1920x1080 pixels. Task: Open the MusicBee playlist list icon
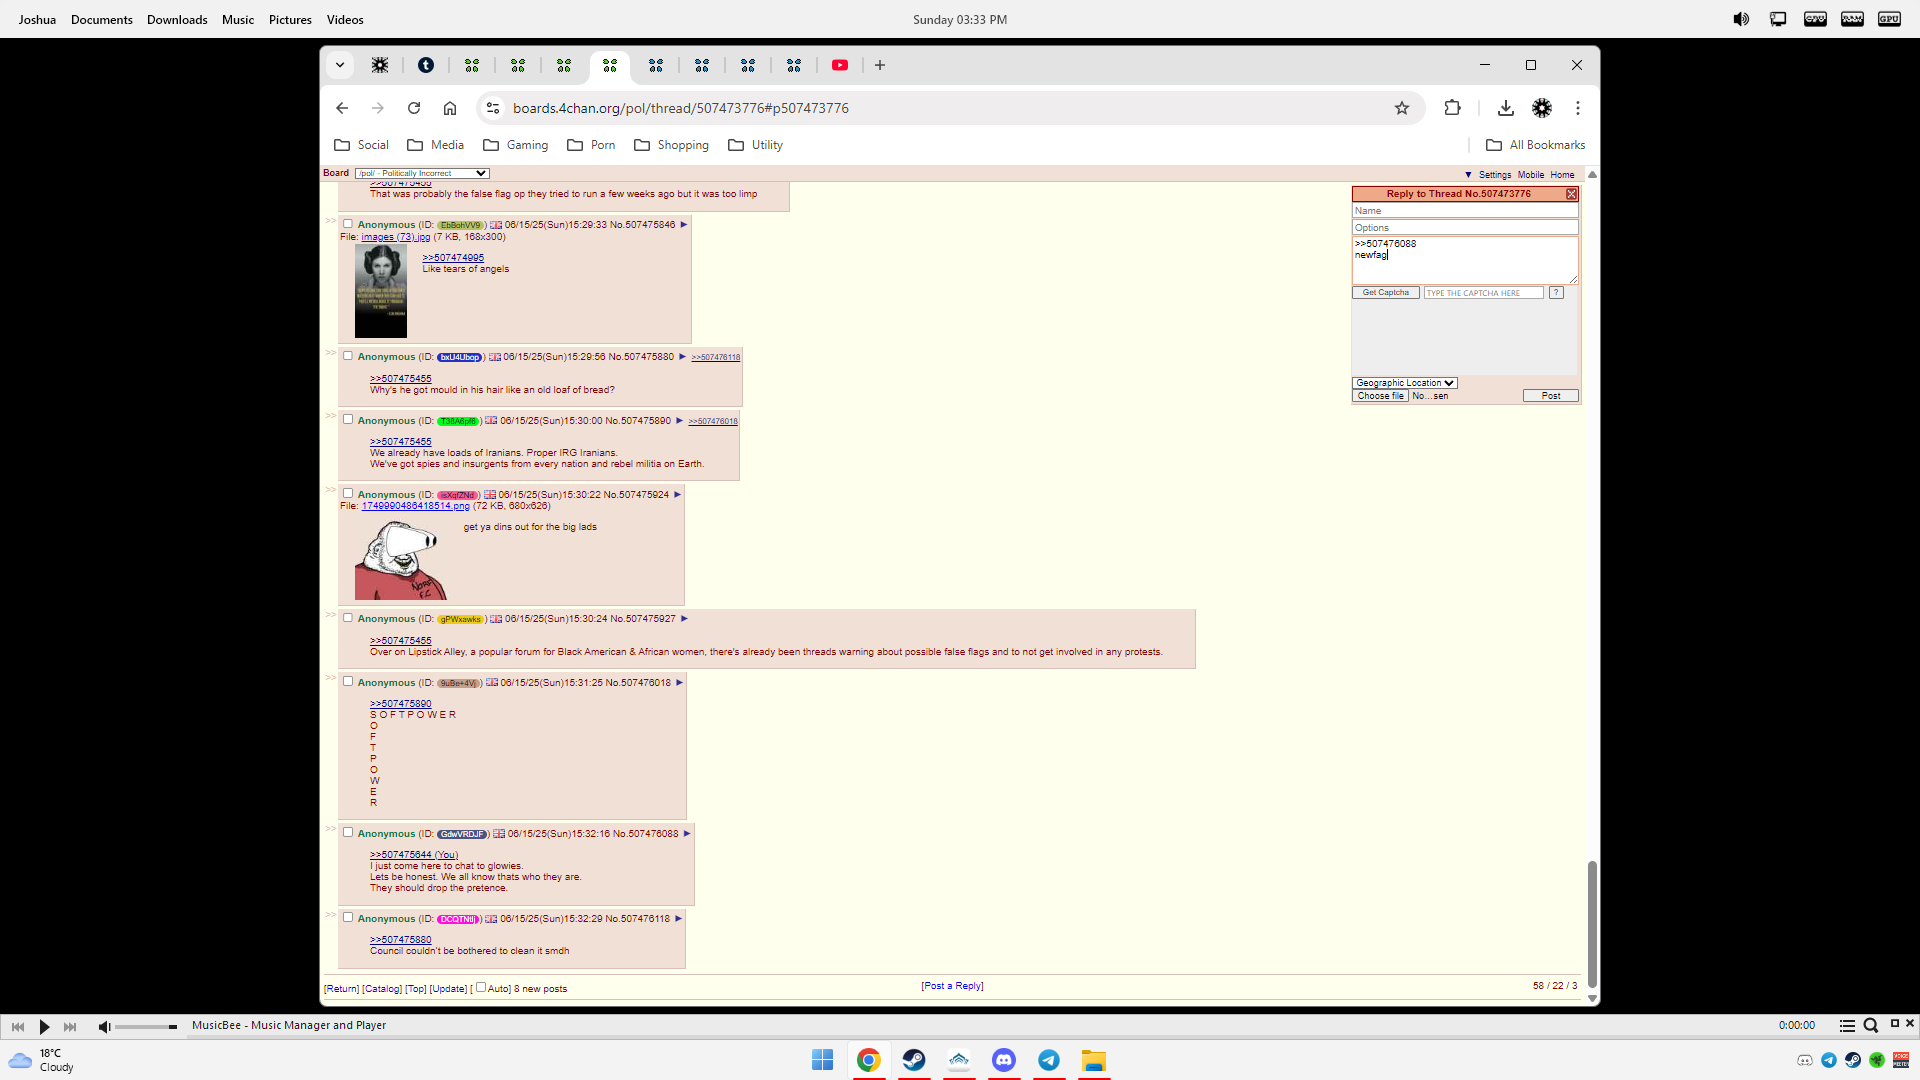(x=1847, y=1025)
